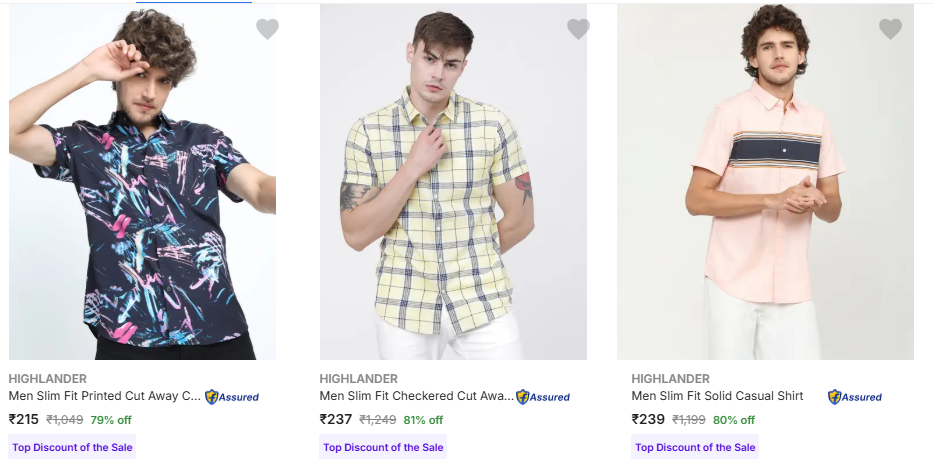This screenshot has width=934, height=465.
Task: Toggle wishlist heart on checkered shirt
Action: pyautogui.click(x=578, y=29)
